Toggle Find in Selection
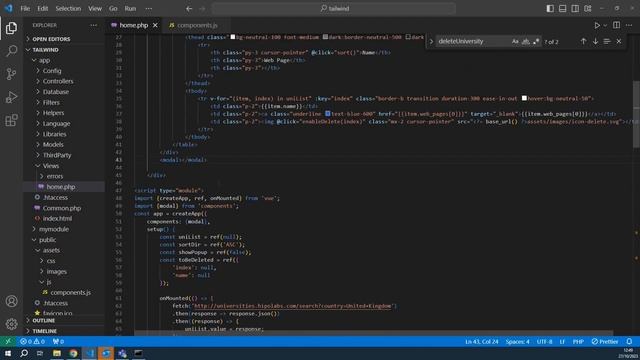This screenshot has height=360, width=640. click(x=607, y=41)
